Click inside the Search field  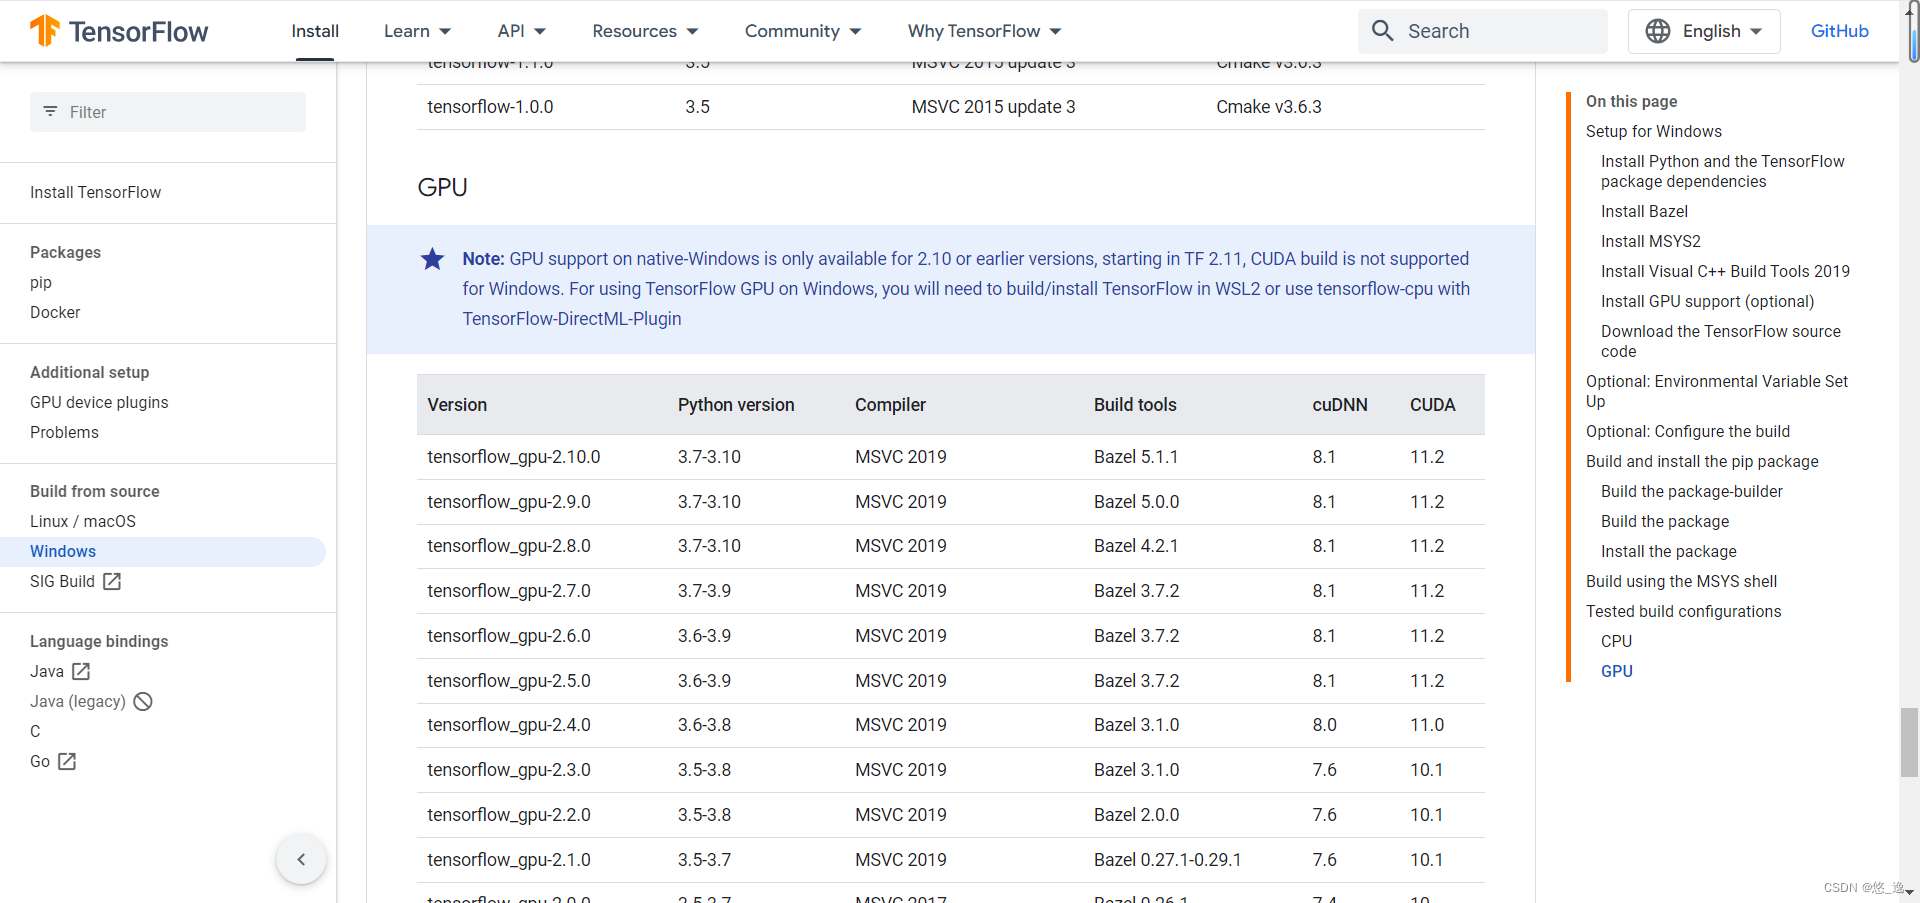click(x=1490, y=31)
